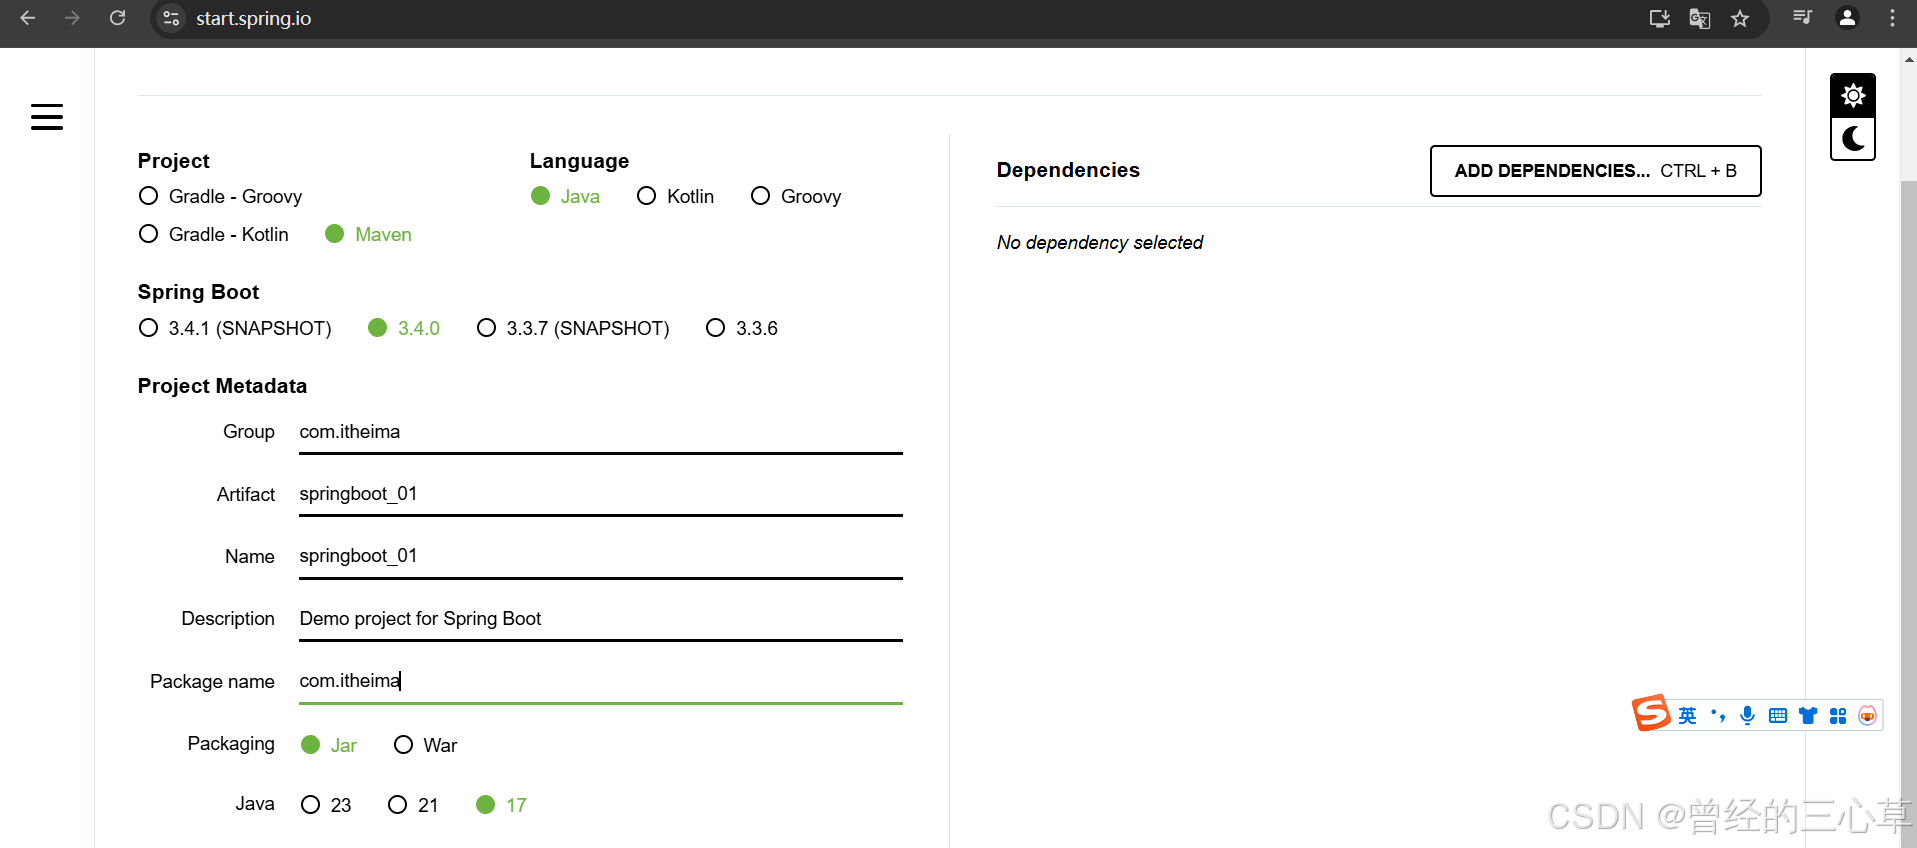This screenshot has width=1917, height=848.
Task: Choose Spring Boot 3.4.0
Action: (x=404, y=328)
